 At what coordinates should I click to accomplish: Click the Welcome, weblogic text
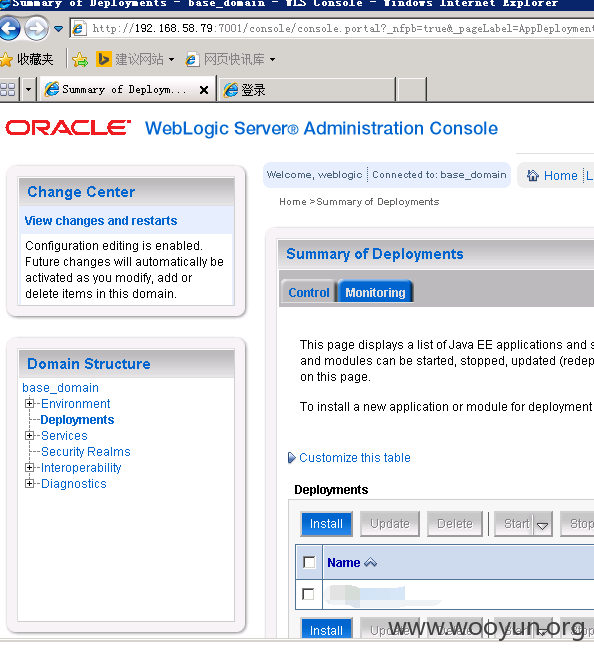[x=315, y=174]
